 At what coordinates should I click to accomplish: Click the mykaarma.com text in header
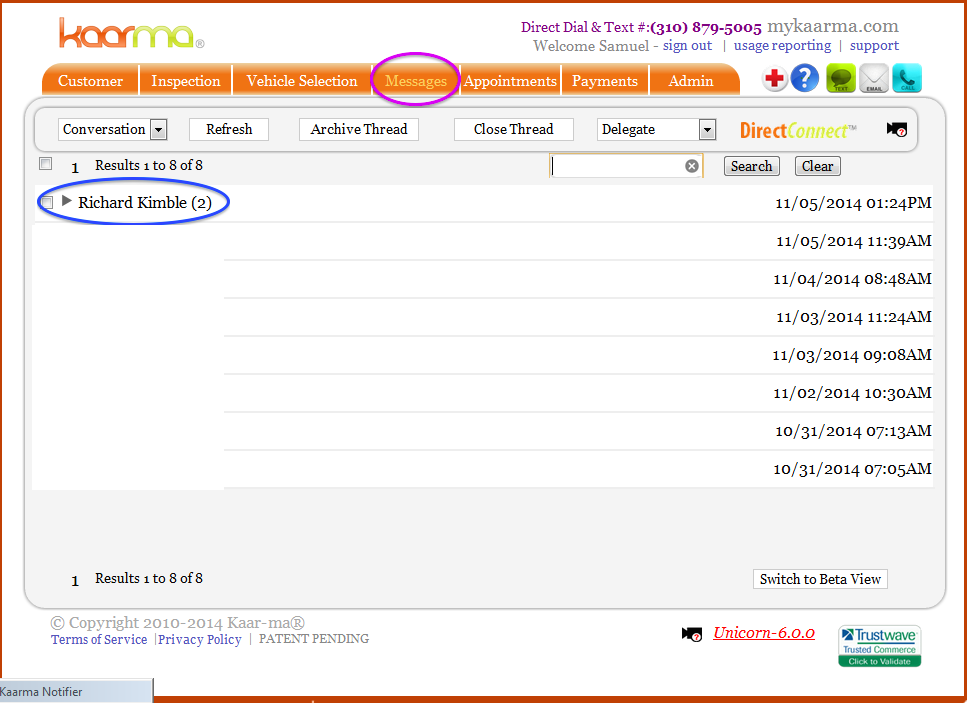(833, 27)
